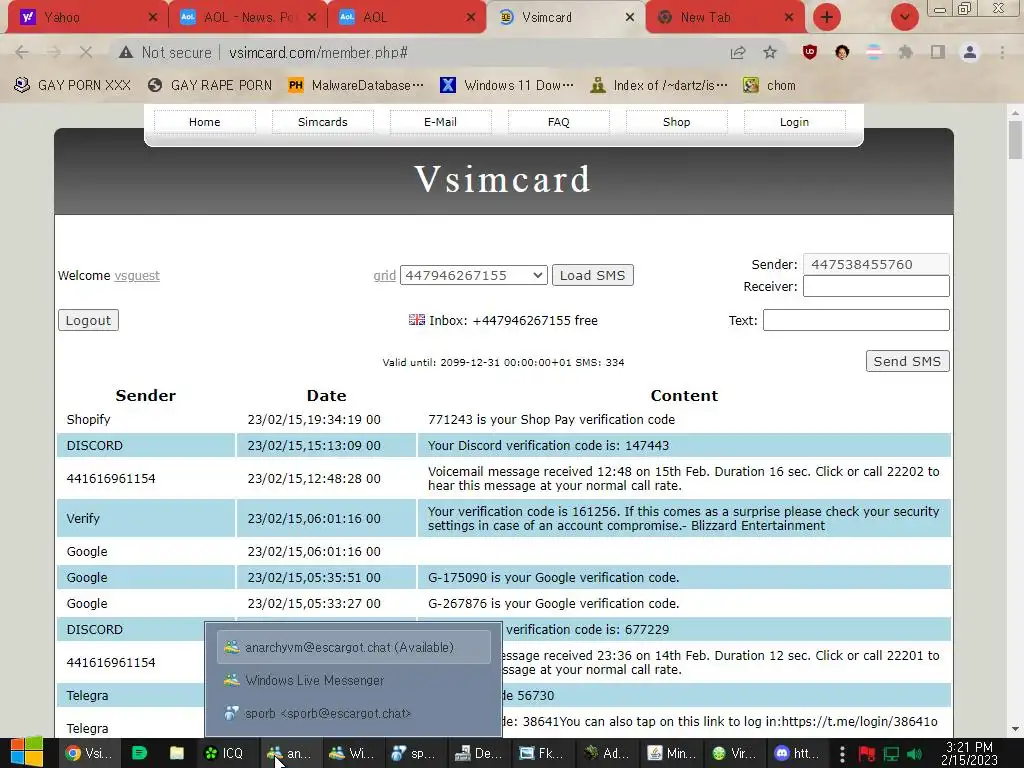
Task: Open the Vir... taskbar item
Action: coord(733,753)
